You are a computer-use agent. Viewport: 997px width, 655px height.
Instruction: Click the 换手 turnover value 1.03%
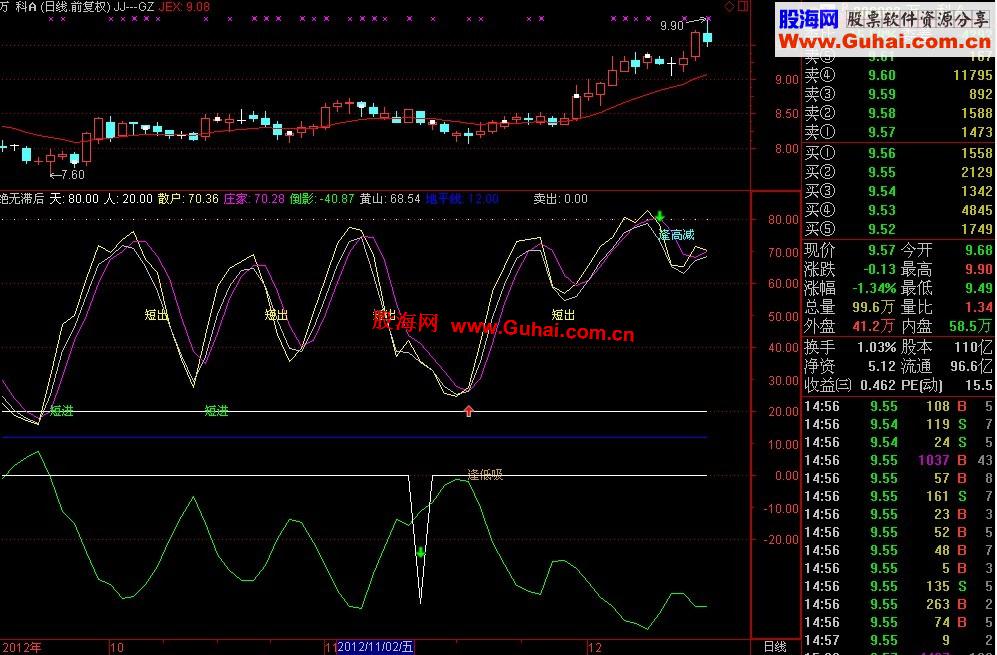coord(877,347)
